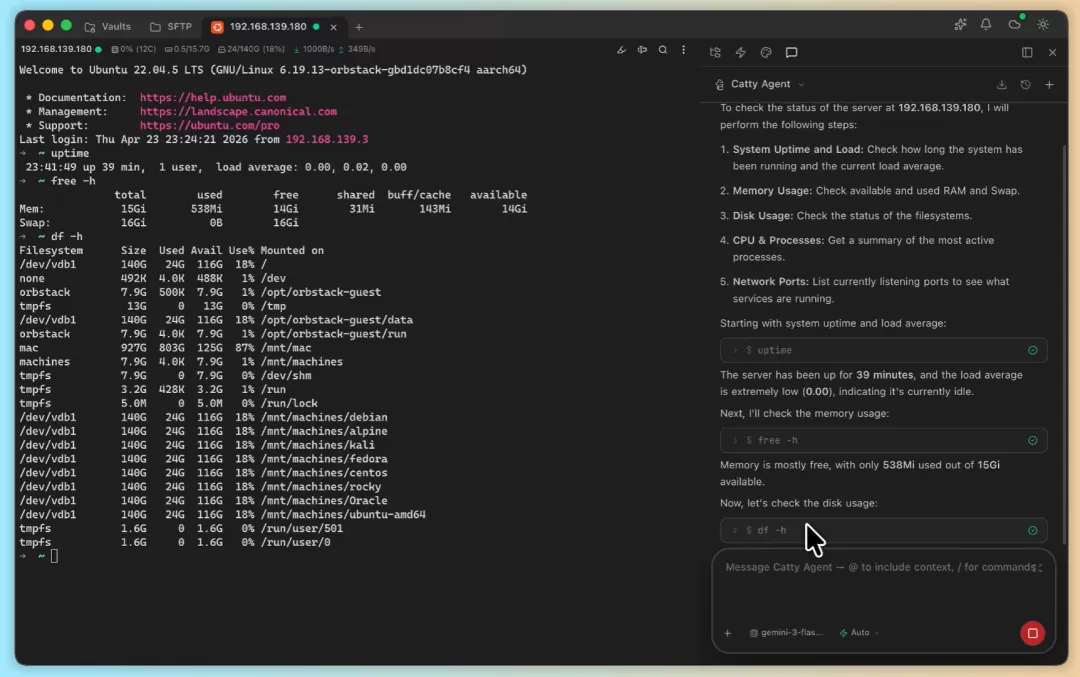Viewport: 1080px width, 677px height.
Task: Close the Catty Agent side panel
Action: [1052, 52]
